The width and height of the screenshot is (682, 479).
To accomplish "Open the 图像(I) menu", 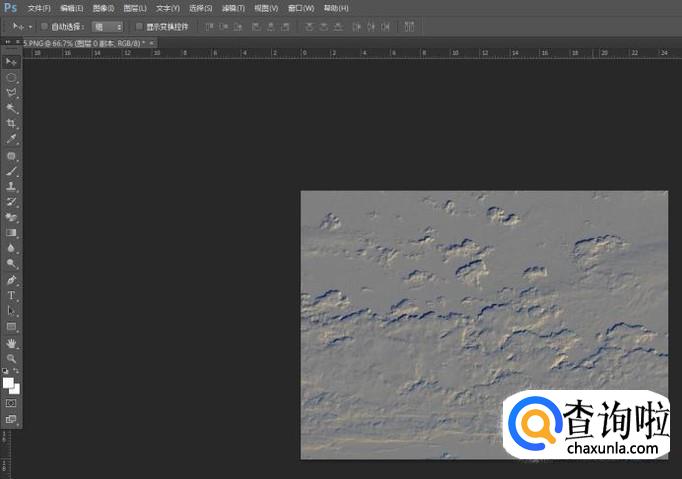I will pos(103,8).
